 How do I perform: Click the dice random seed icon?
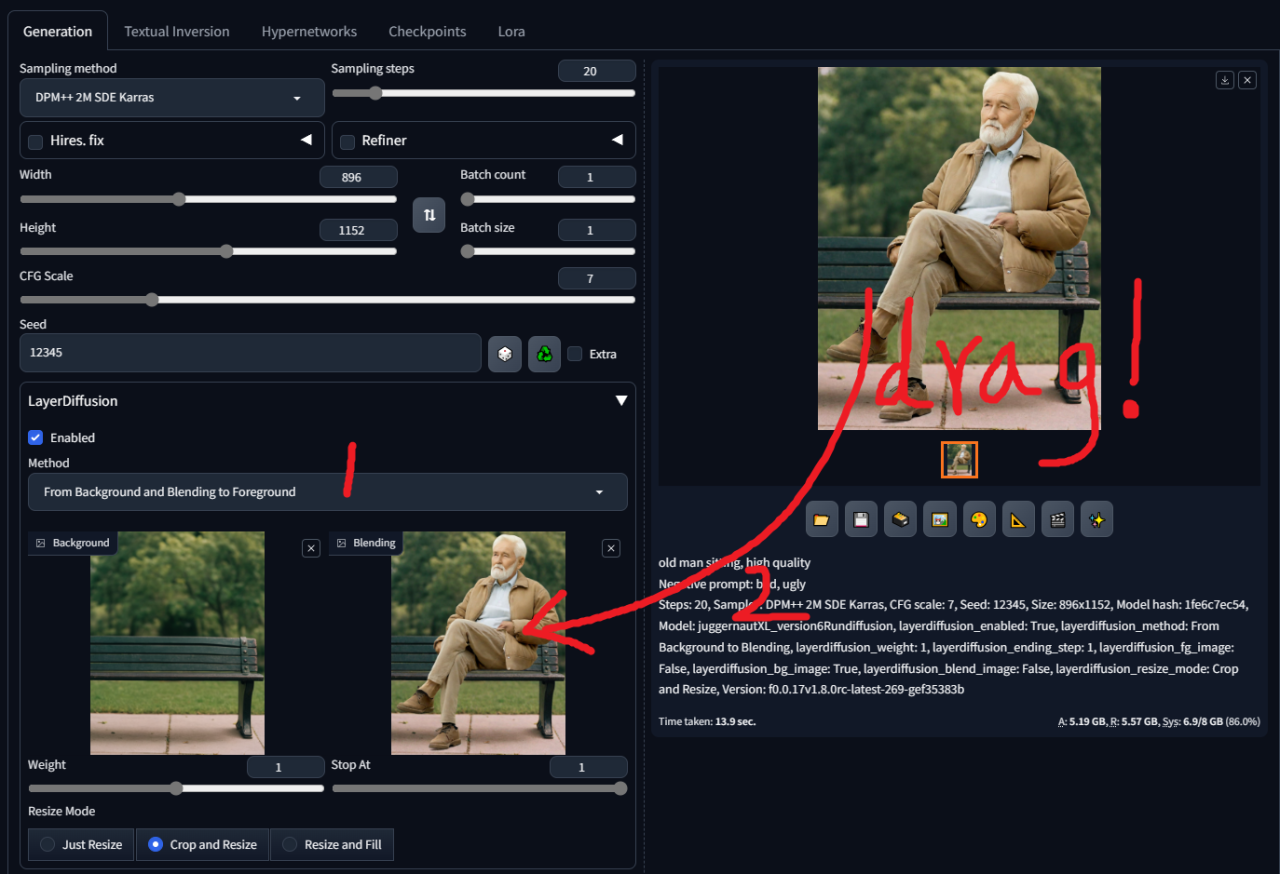click(x=505, y=354)
